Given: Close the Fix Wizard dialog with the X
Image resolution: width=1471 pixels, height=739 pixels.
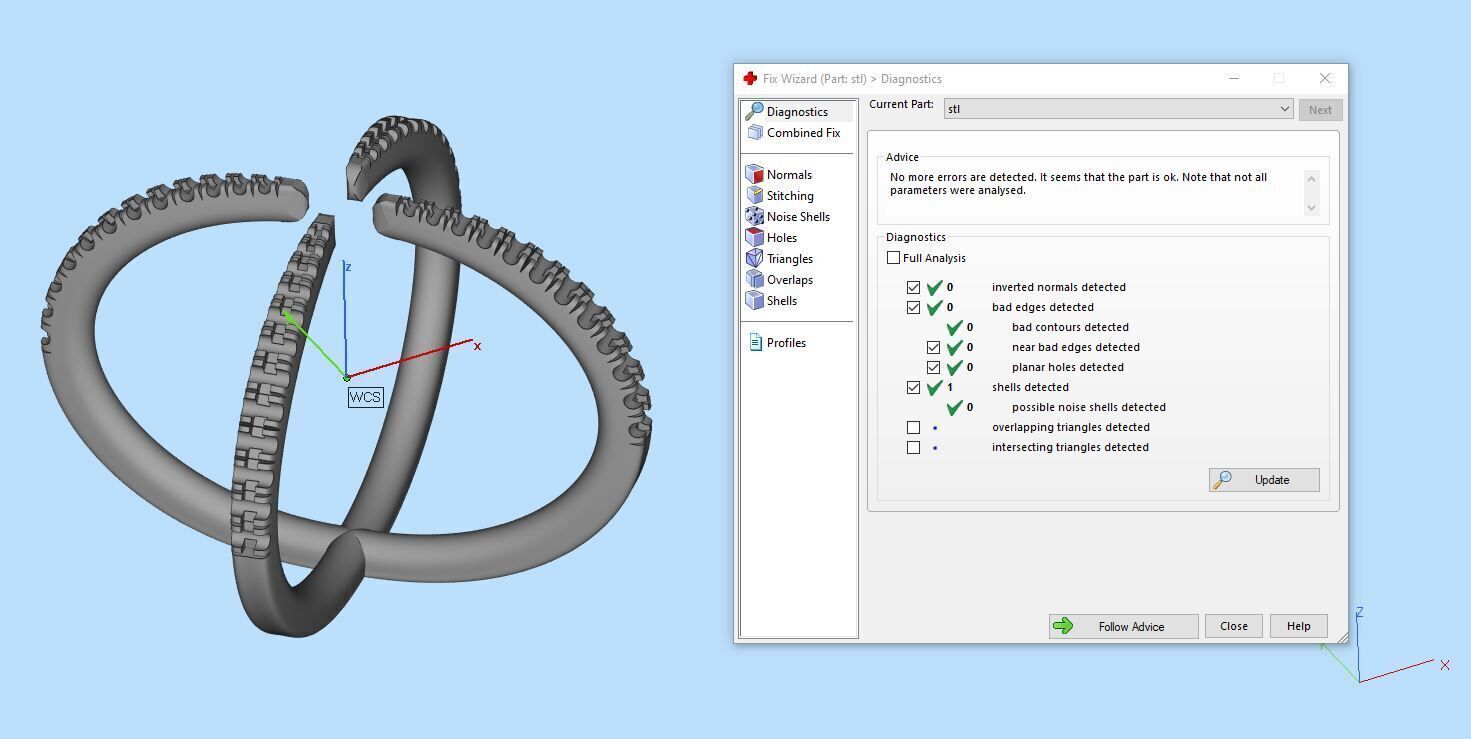Looking at the screenshot, I should coord(1325,78).
